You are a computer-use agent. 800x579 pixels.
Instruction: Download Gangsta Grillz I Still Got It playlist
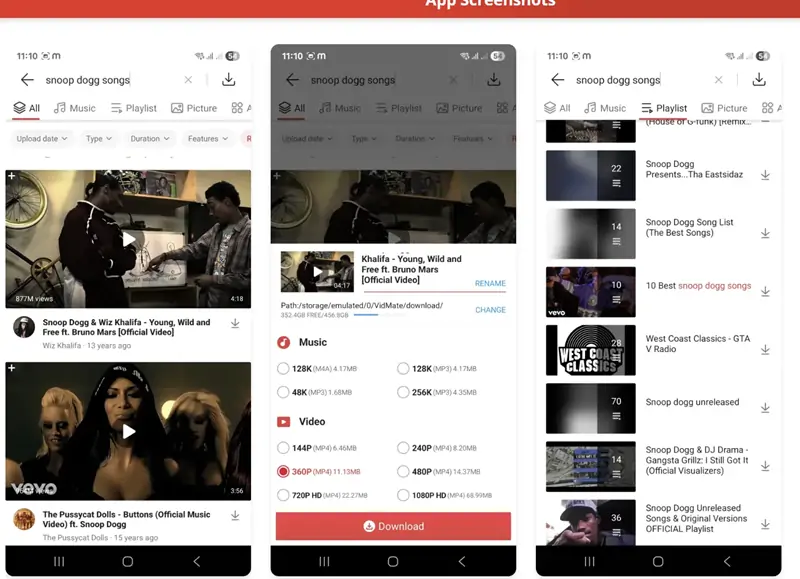click(765, 466)
